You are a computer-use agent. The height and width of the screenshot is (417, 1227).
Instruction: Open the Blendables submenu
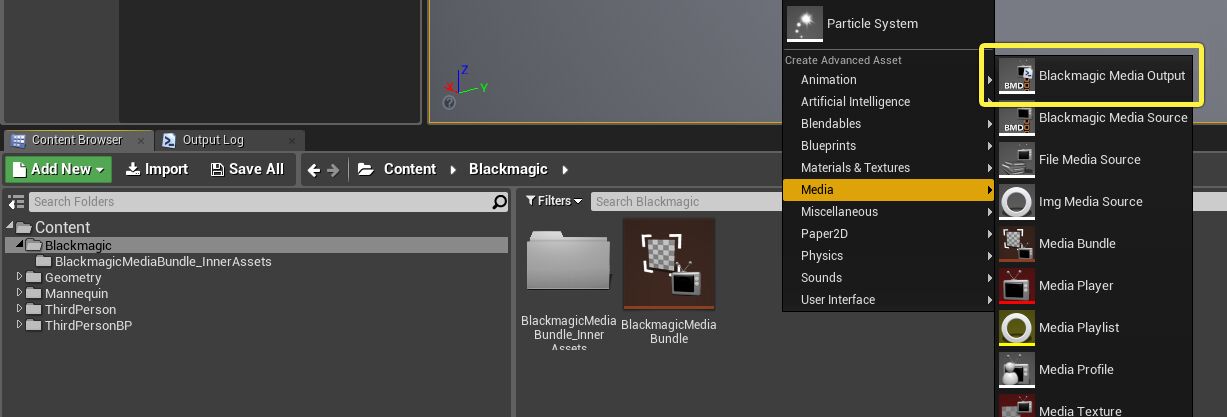click(x=888, y=124)
